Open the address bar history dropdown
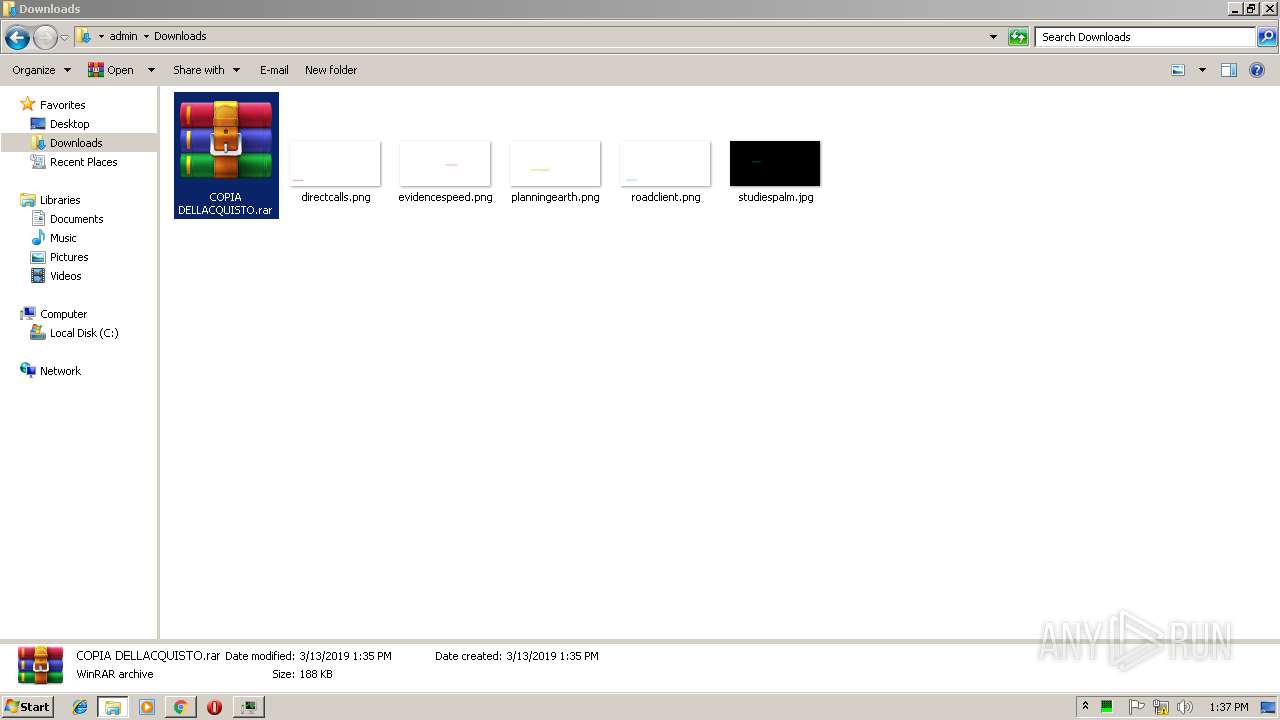1280x720 pixels. pos(993,37)
